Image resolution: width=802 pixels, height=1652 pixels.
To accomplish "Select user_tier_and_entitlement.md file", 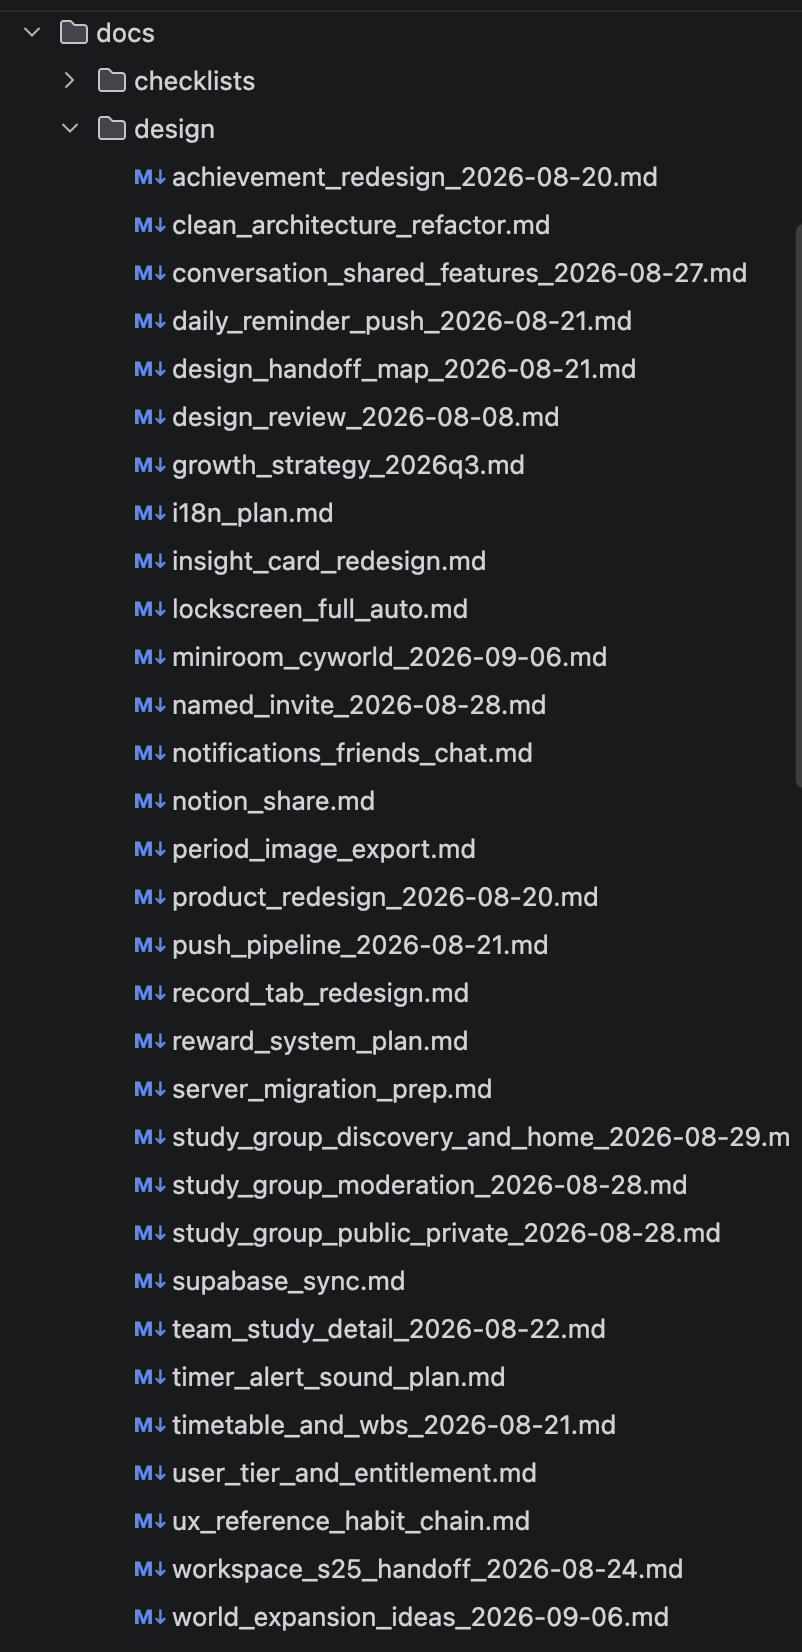I will pos(354,1473).
